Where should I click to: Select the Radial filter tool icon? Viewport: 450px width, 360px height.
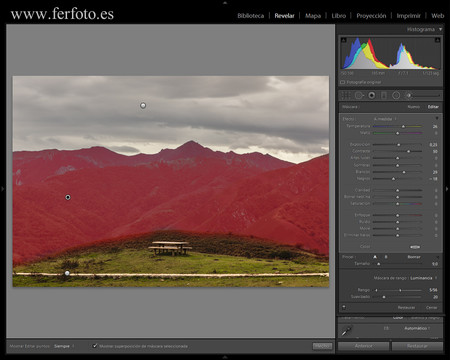pyautogui.click(x=396, y=96)
